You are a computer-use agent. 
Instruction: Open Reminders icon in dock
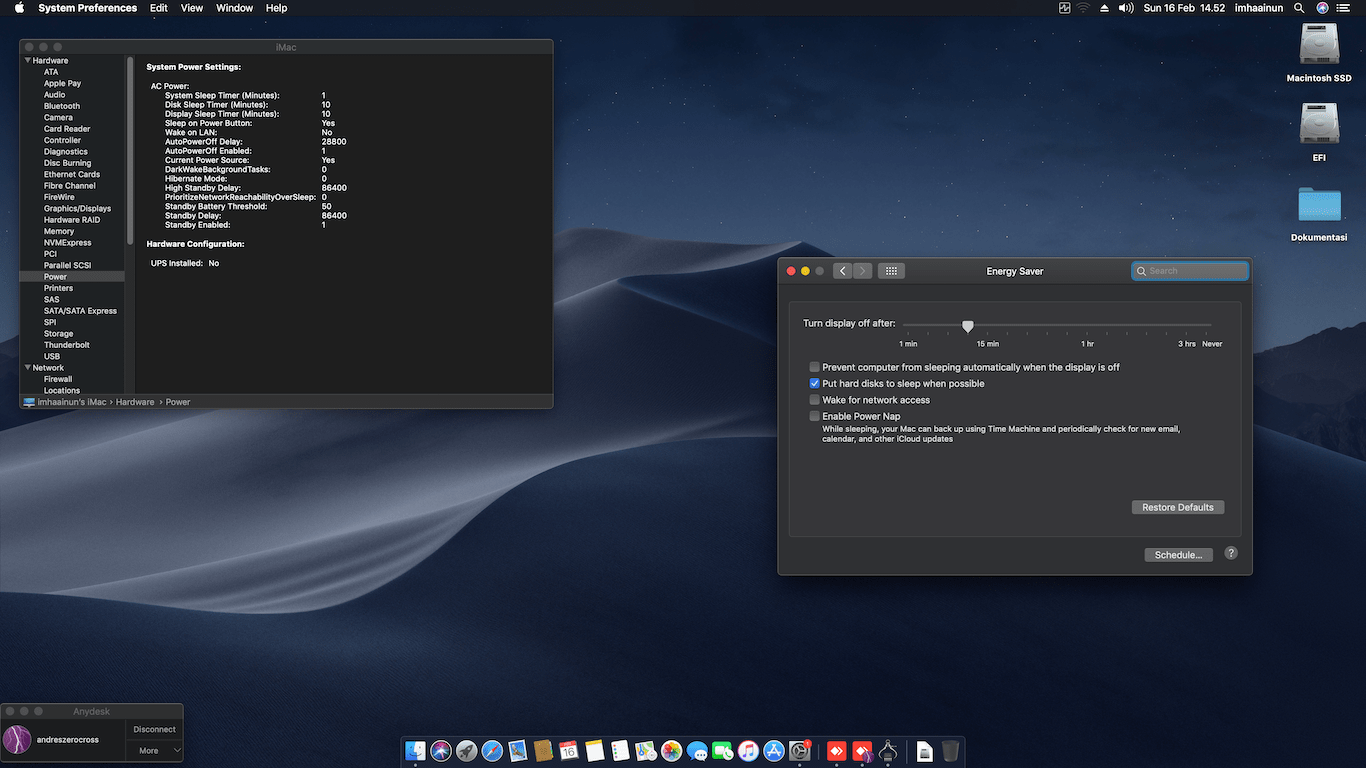coord(620,751)
